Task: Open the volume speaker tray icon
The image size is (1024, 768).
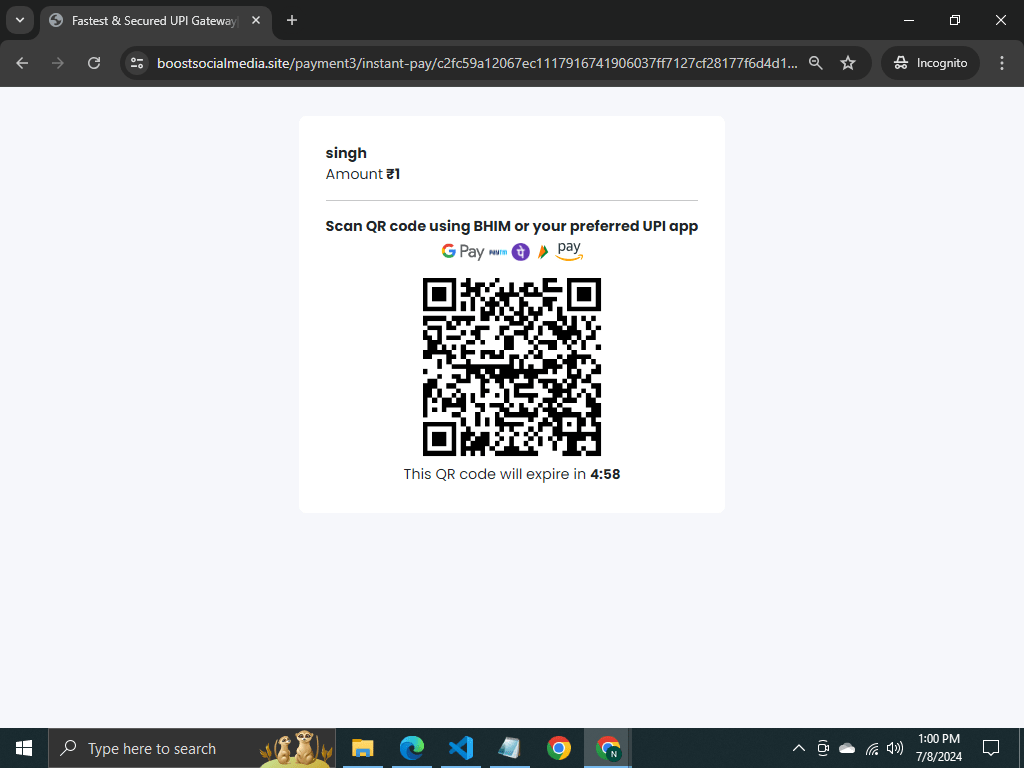Action: point(895,748)
